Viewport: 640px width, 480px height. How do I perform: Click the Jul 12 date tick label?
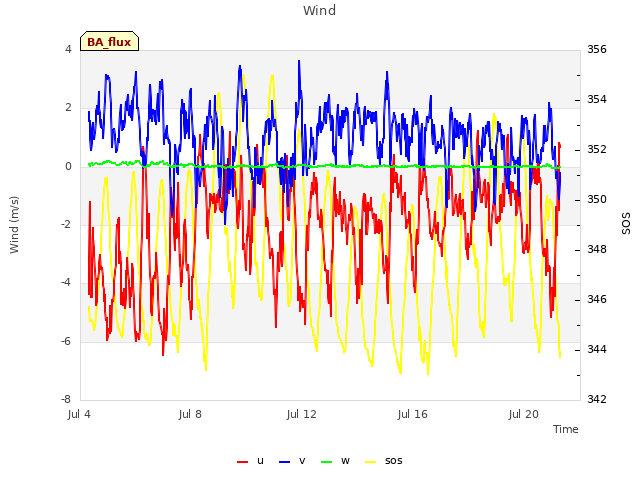point(301,414)
